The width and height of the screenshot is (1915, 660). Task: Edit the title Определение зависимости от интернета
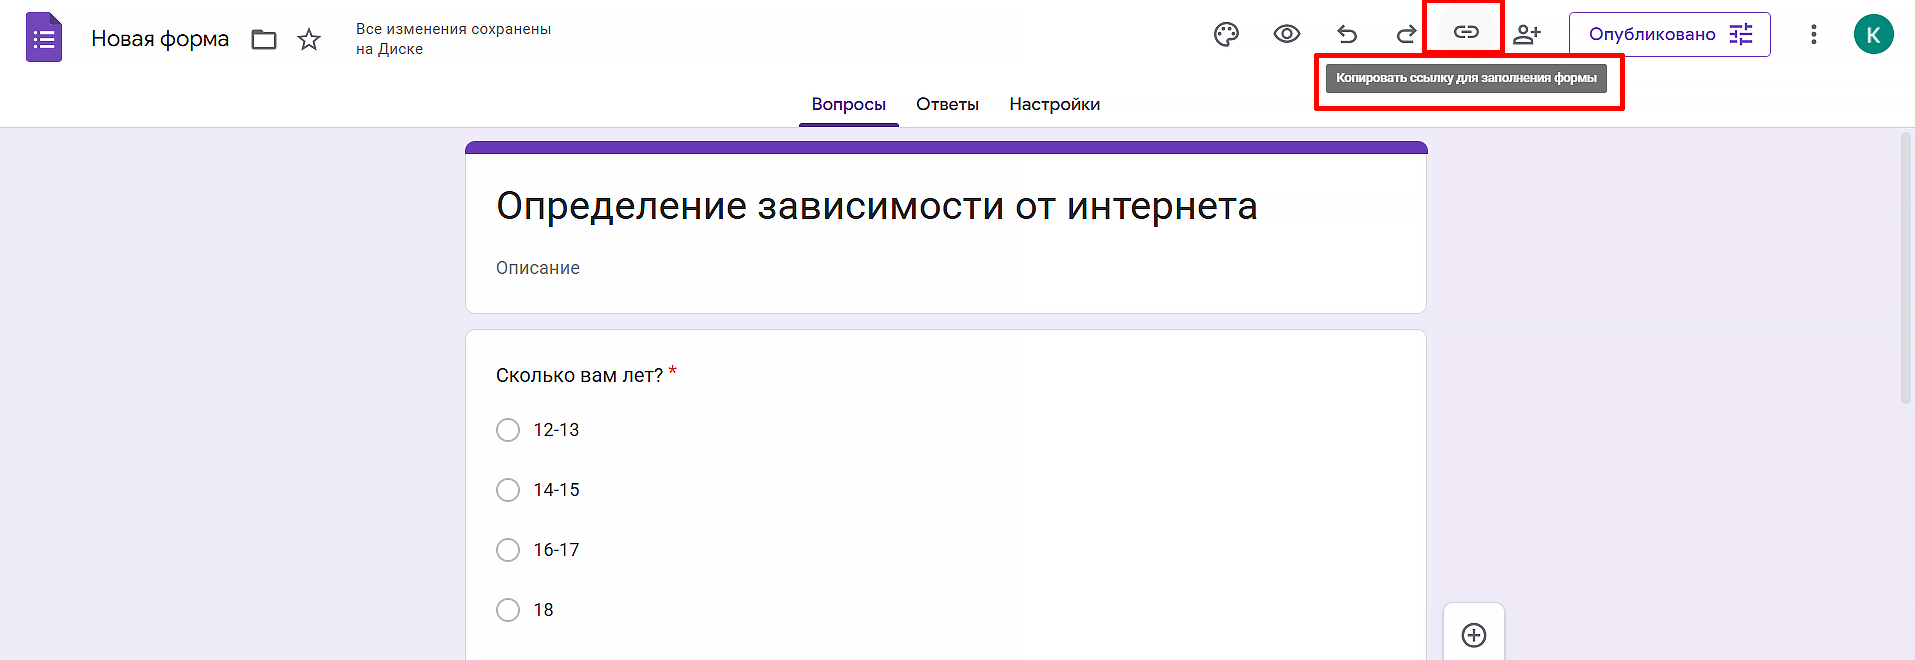[x=877, y=206]
